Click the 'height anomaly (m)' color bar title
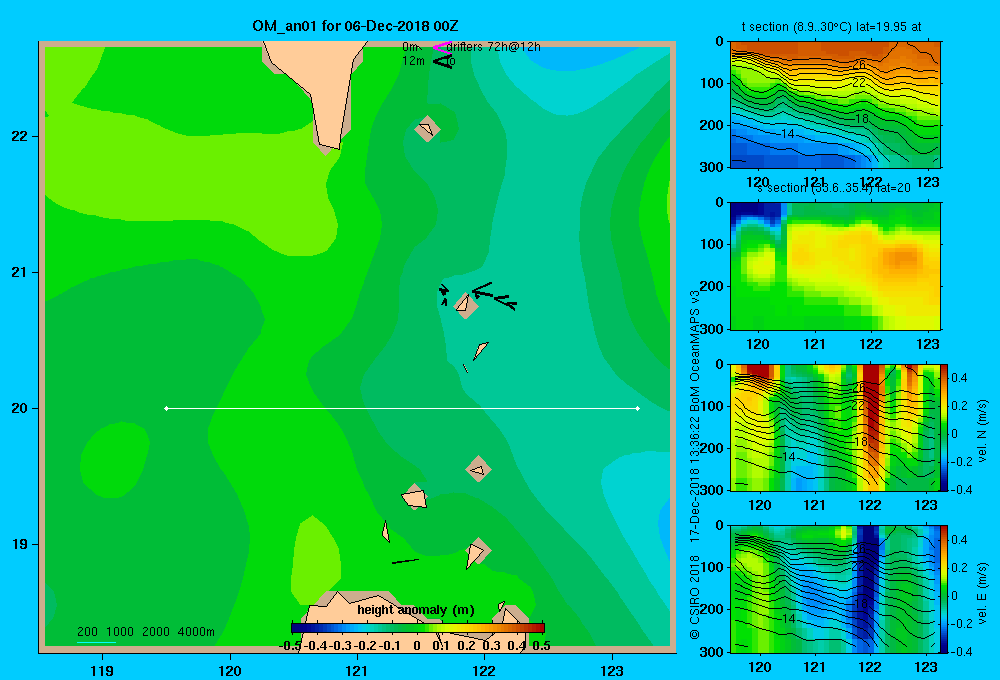This screenshot has width=1000, height=680. point(416,610)
